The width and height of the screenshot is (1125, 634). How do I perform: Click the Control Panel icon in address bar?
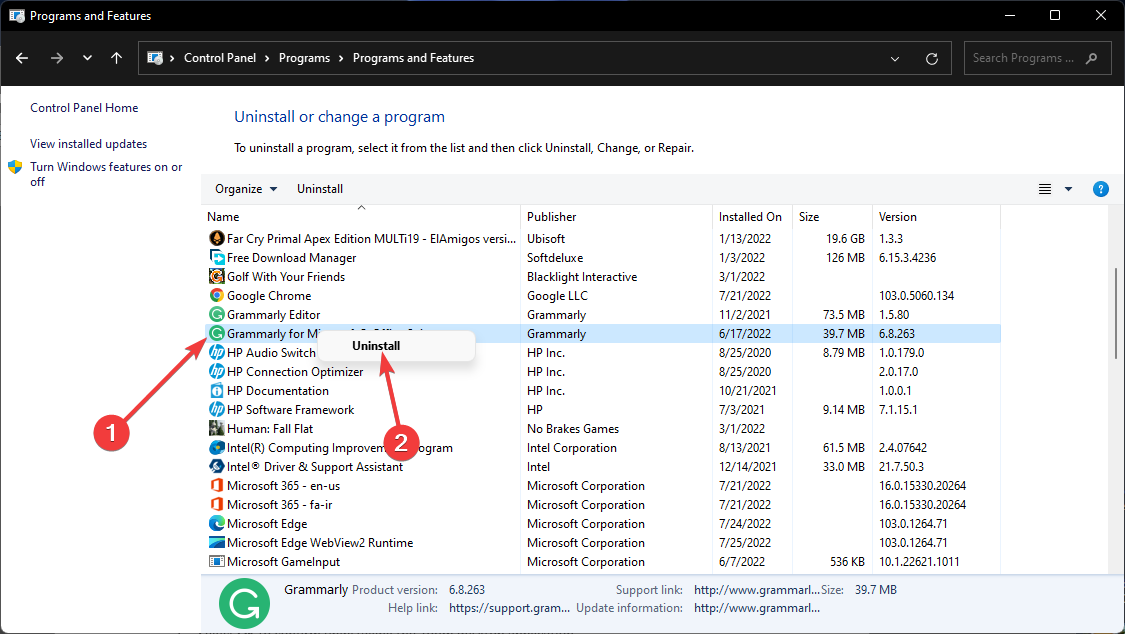coord(155,58)
